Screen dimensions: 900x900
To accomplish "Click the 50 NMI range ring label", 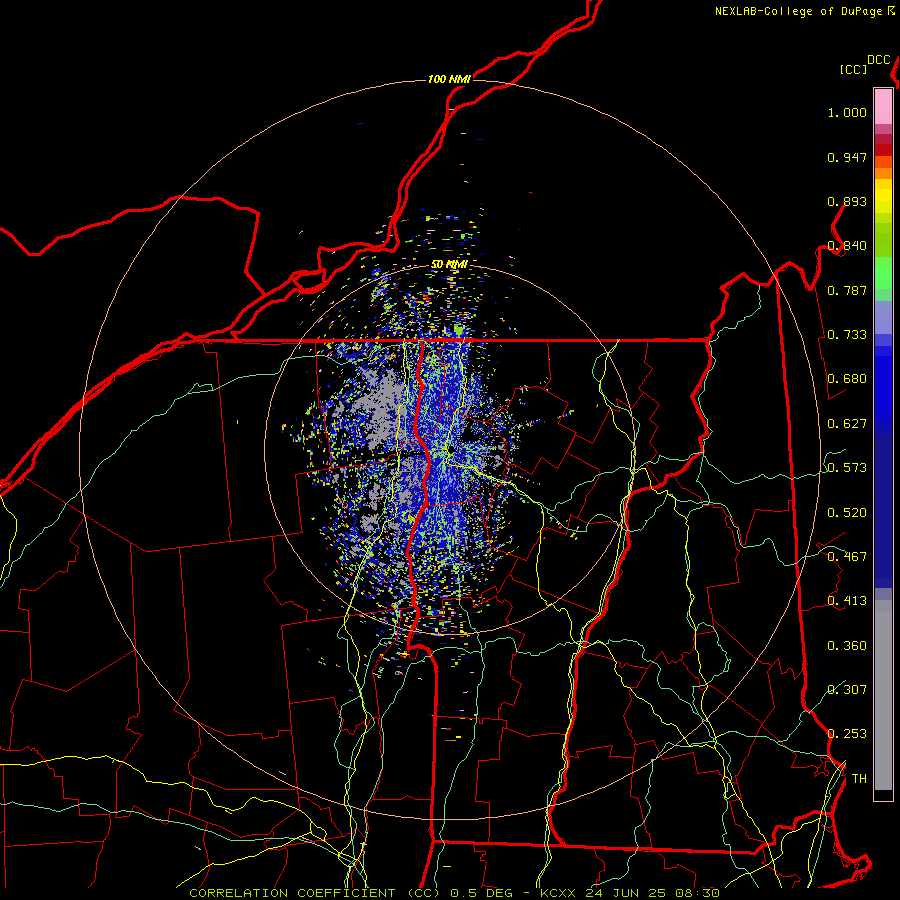I will click(x=449, y=264).
